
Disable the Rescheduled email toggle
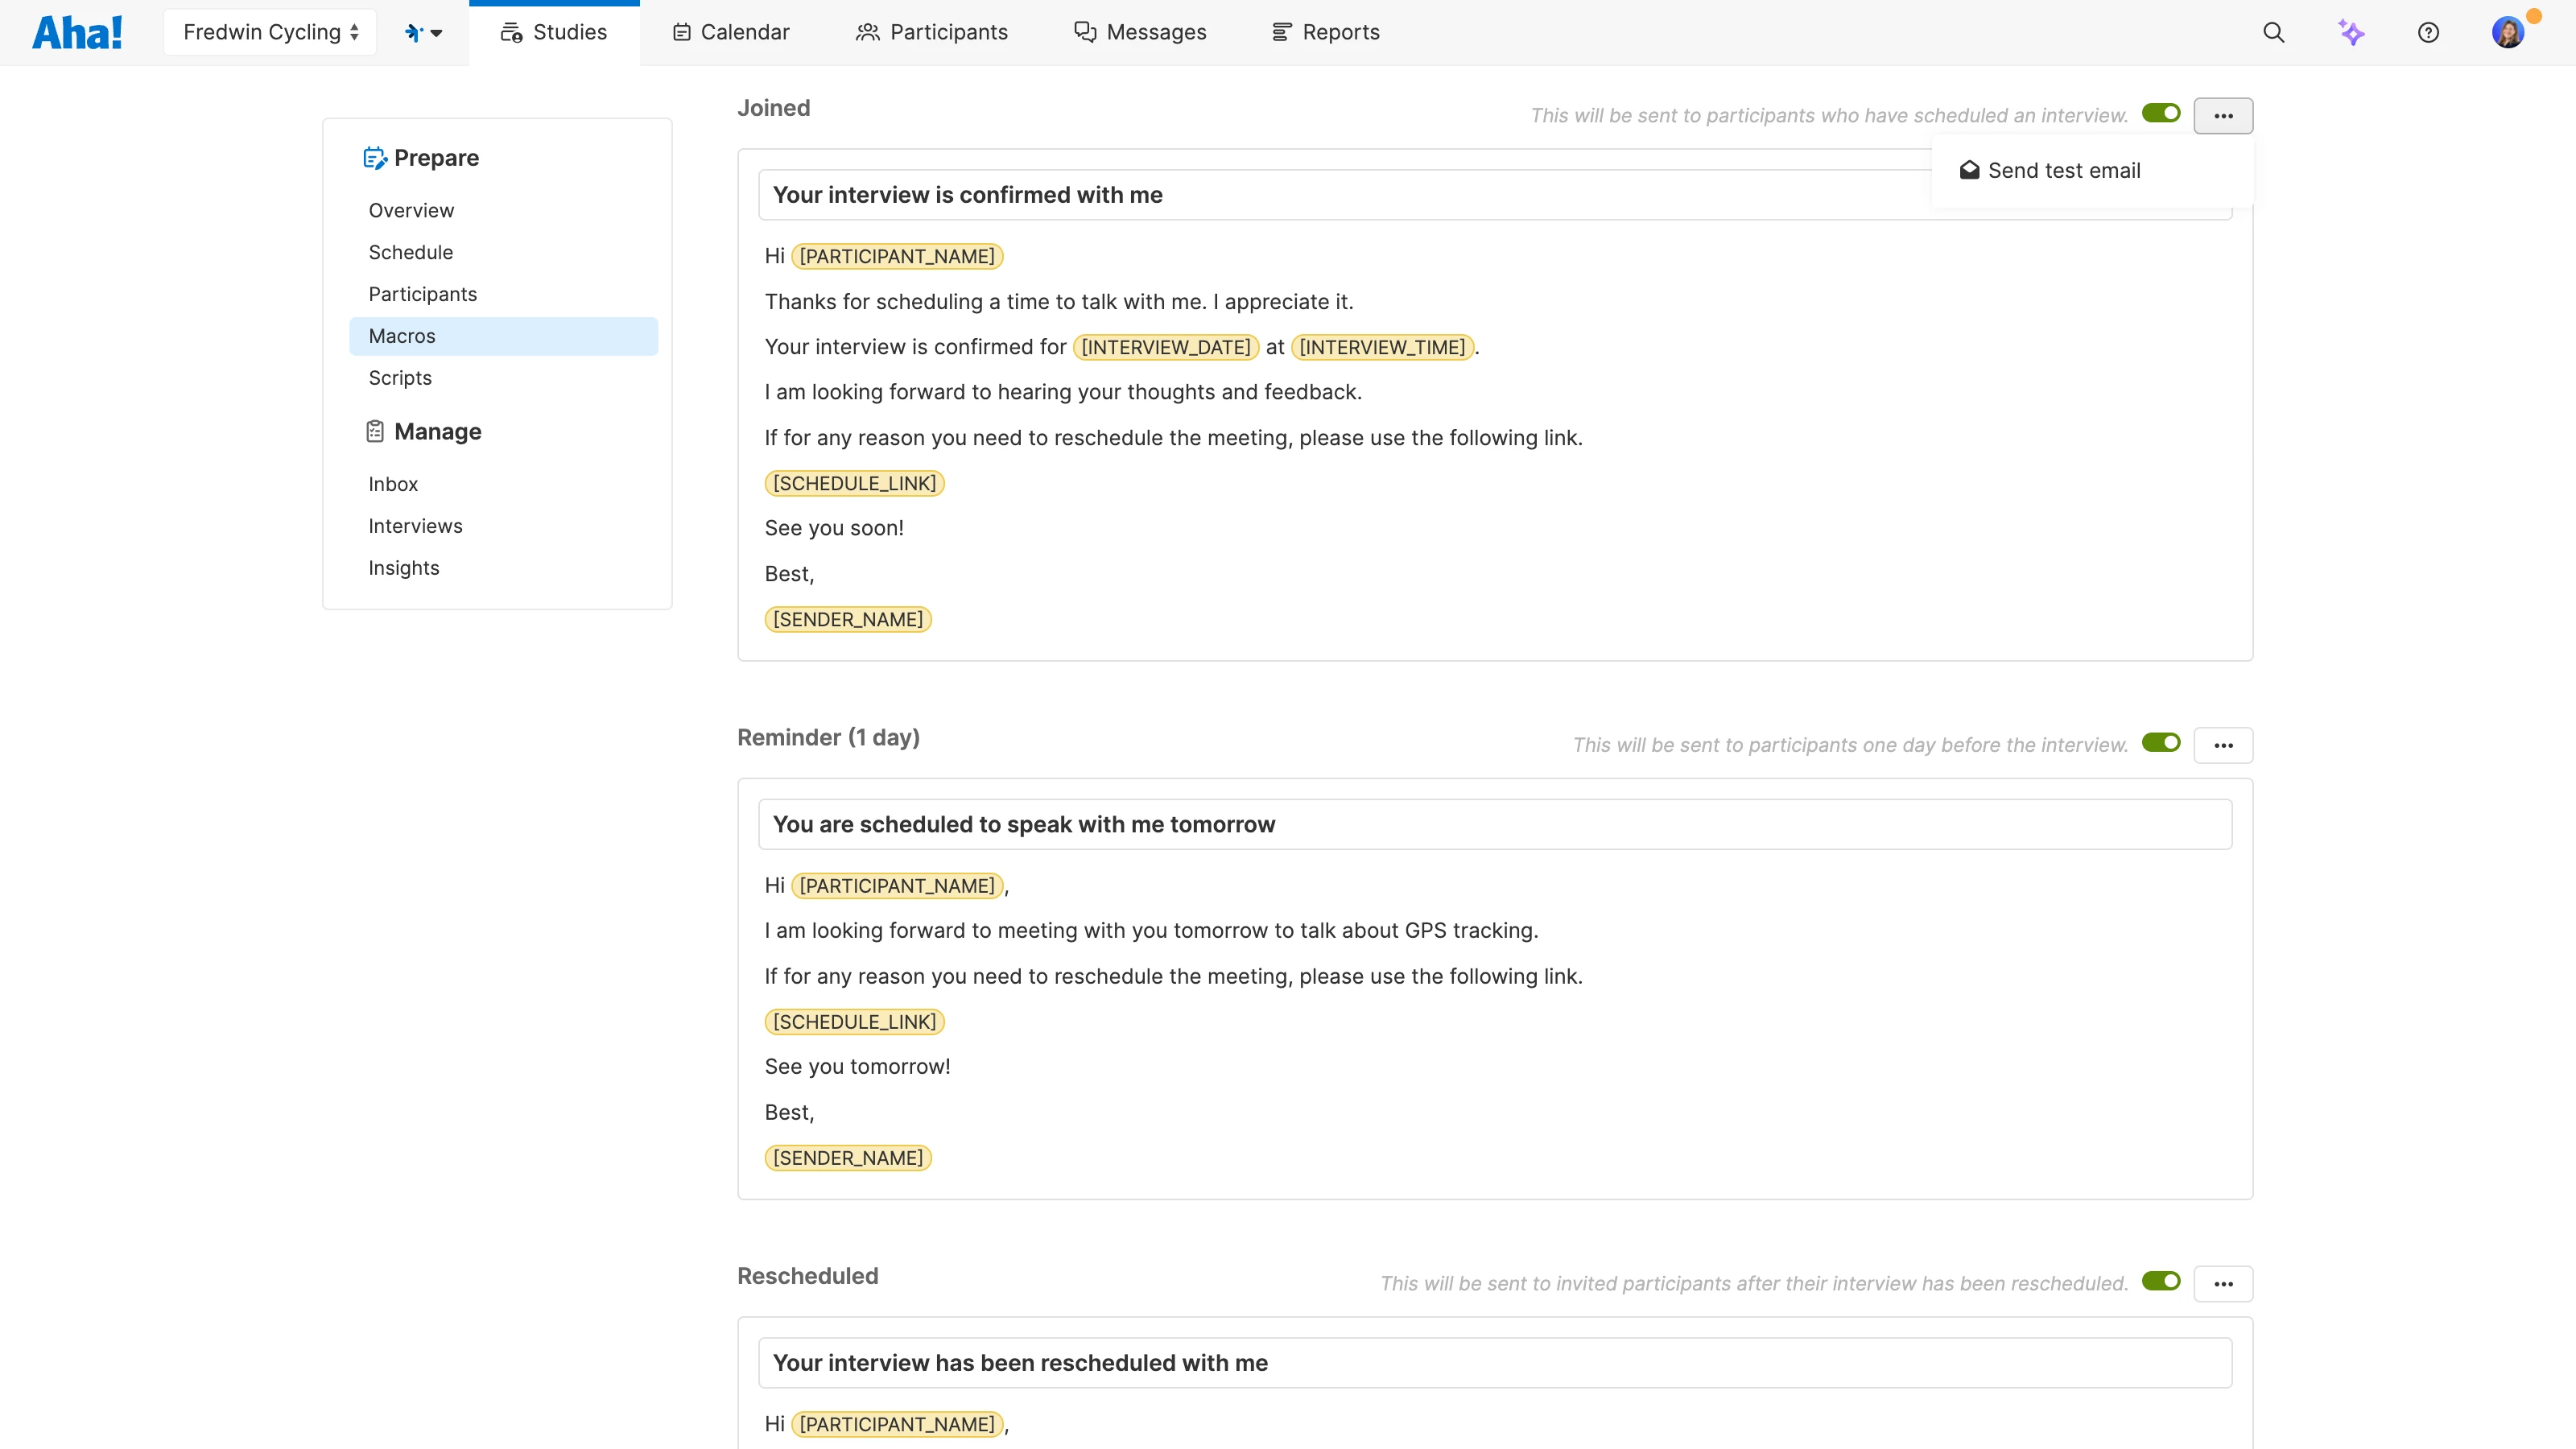click(x=2160, y=1281)
